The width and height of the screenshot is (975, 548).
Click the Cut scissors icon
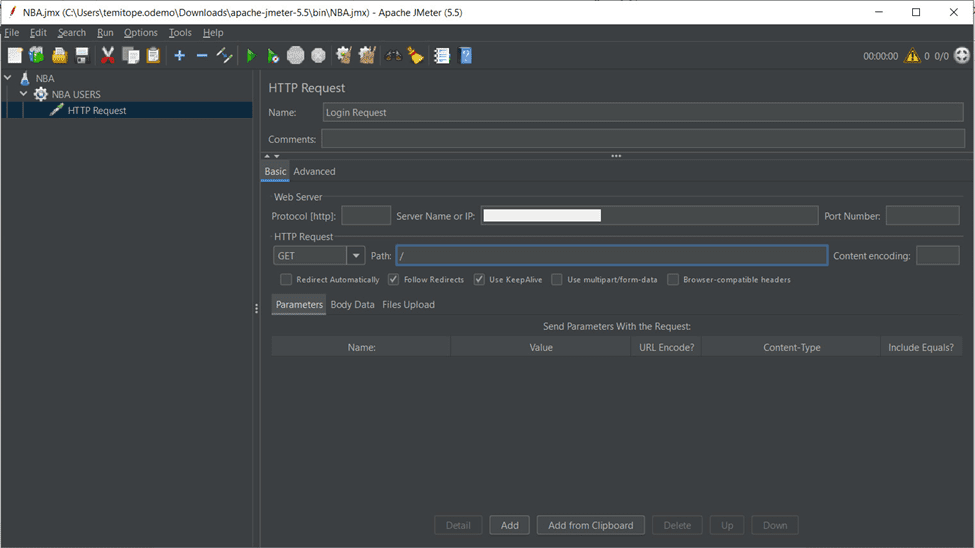pyautogui.click(x=108, y=56)
